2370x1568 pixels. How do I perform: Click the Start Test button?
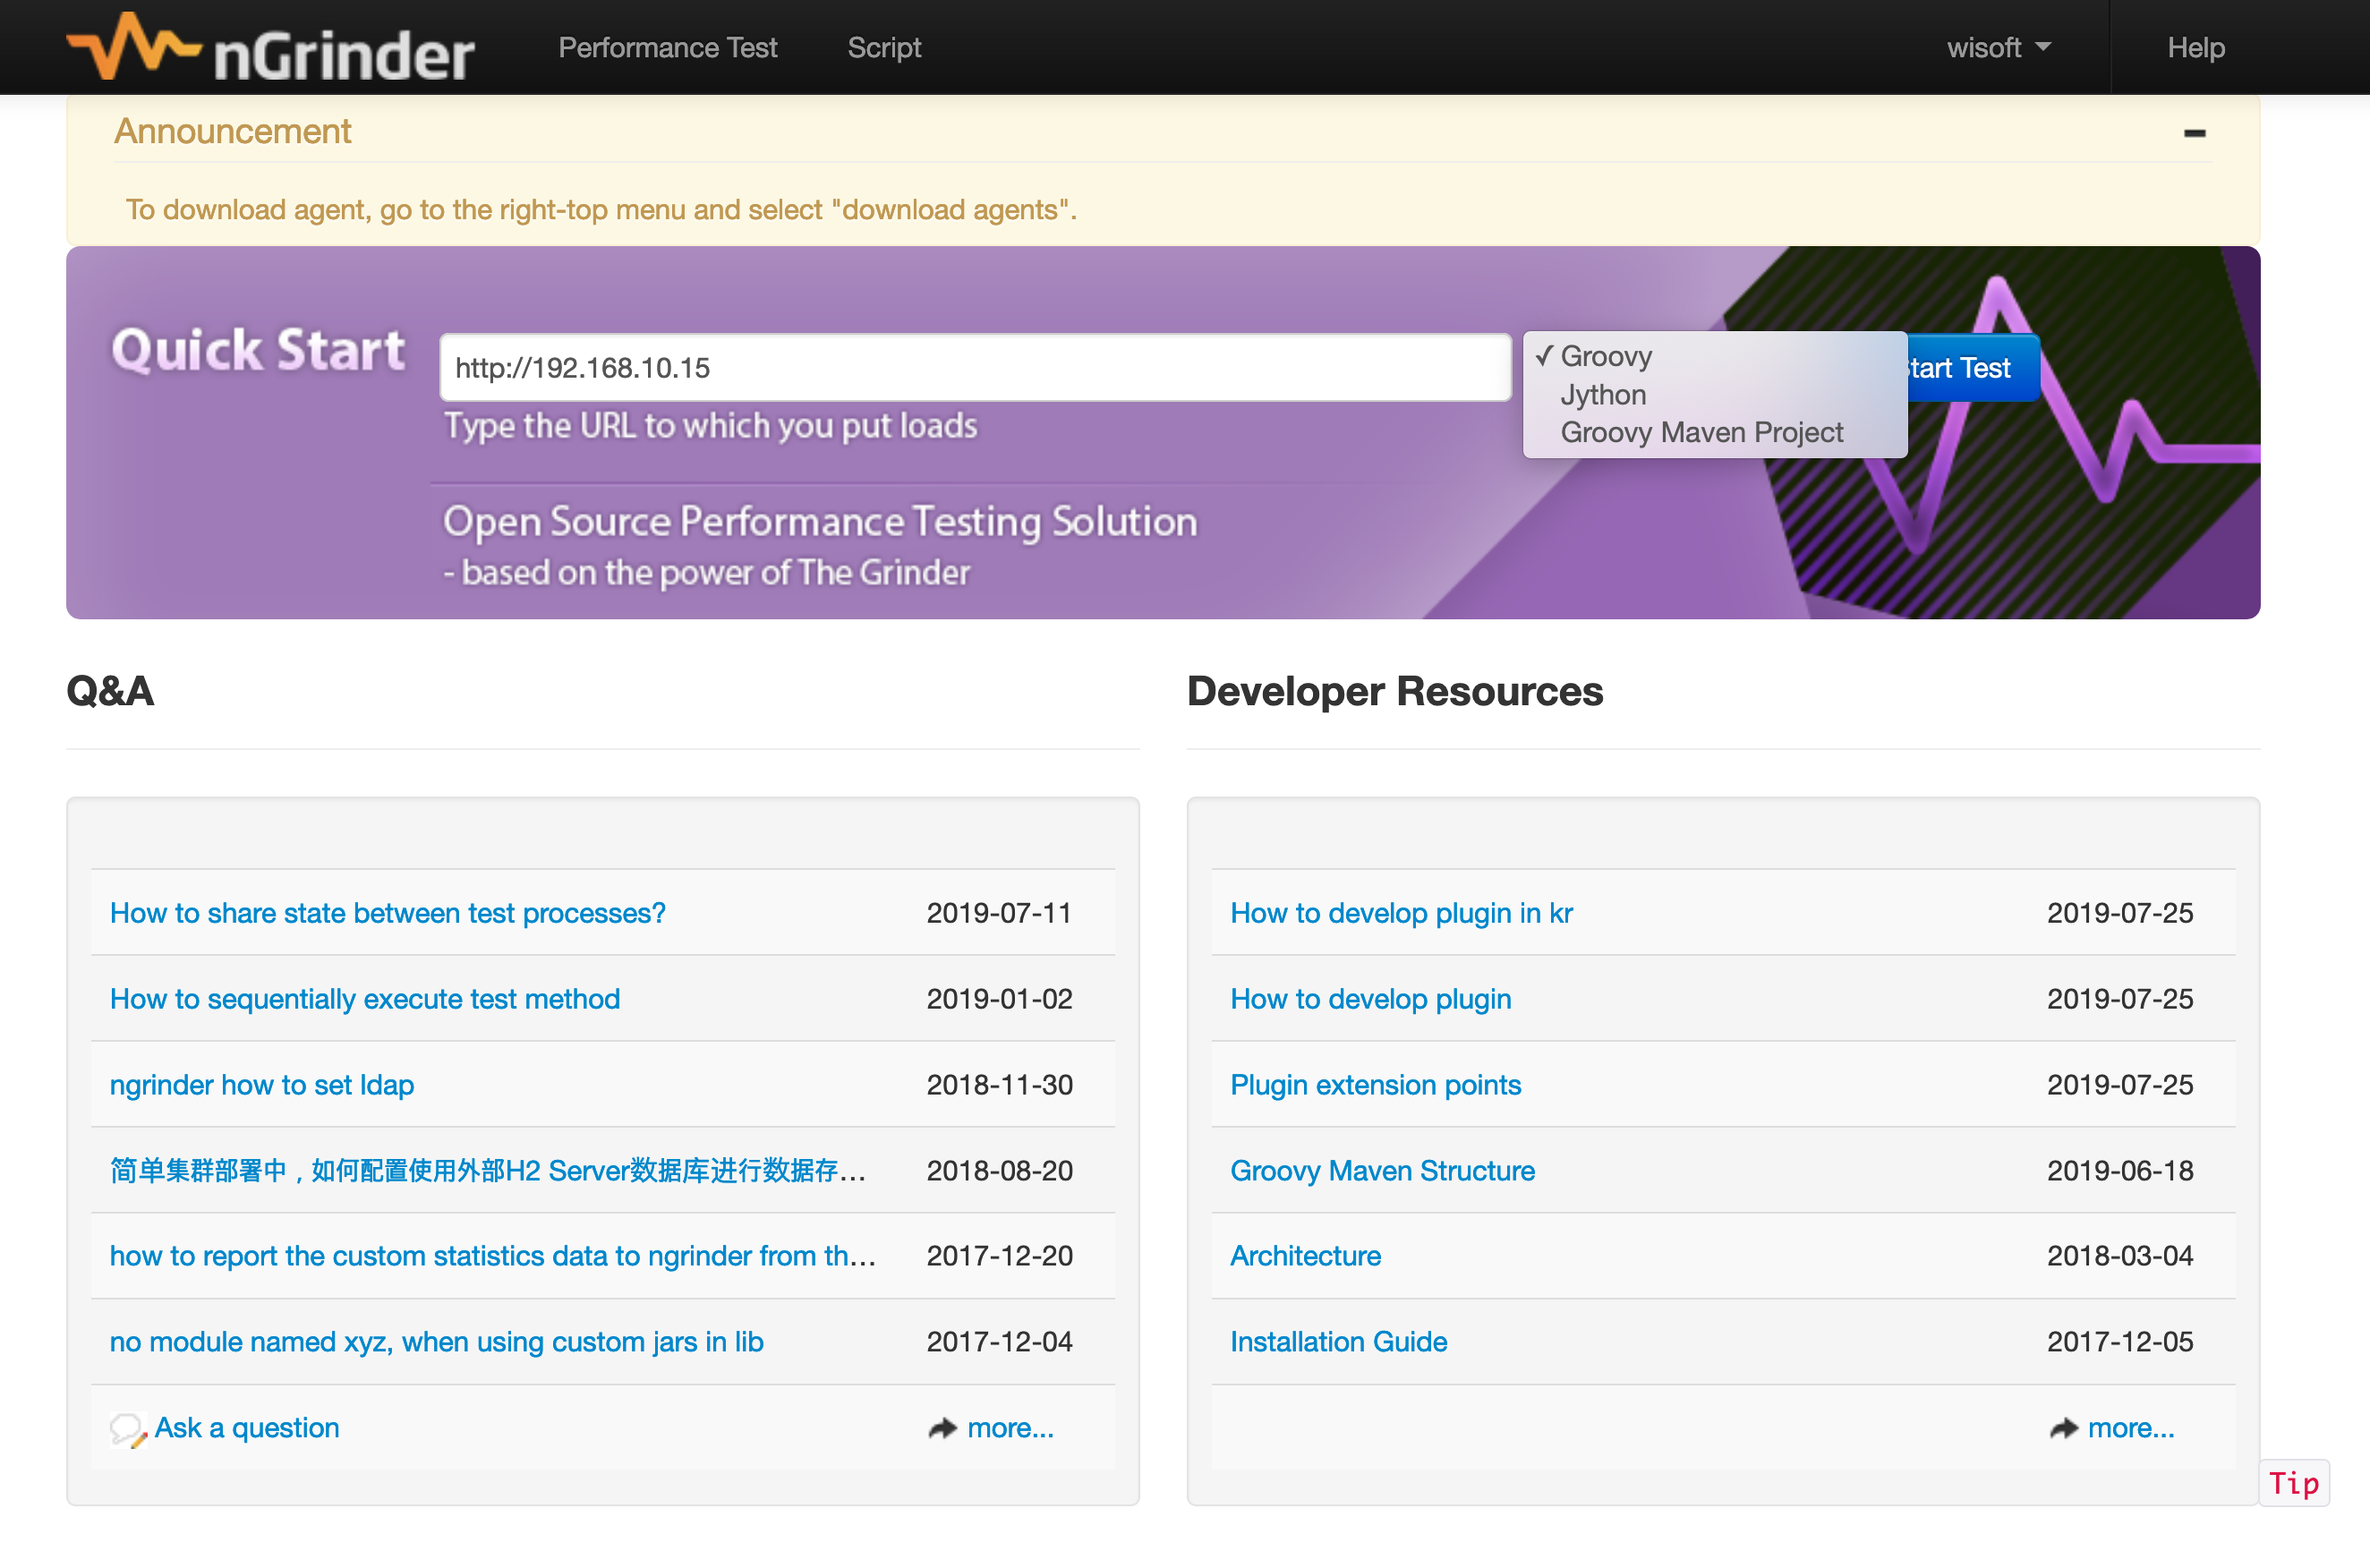(x=1971, y=368)
